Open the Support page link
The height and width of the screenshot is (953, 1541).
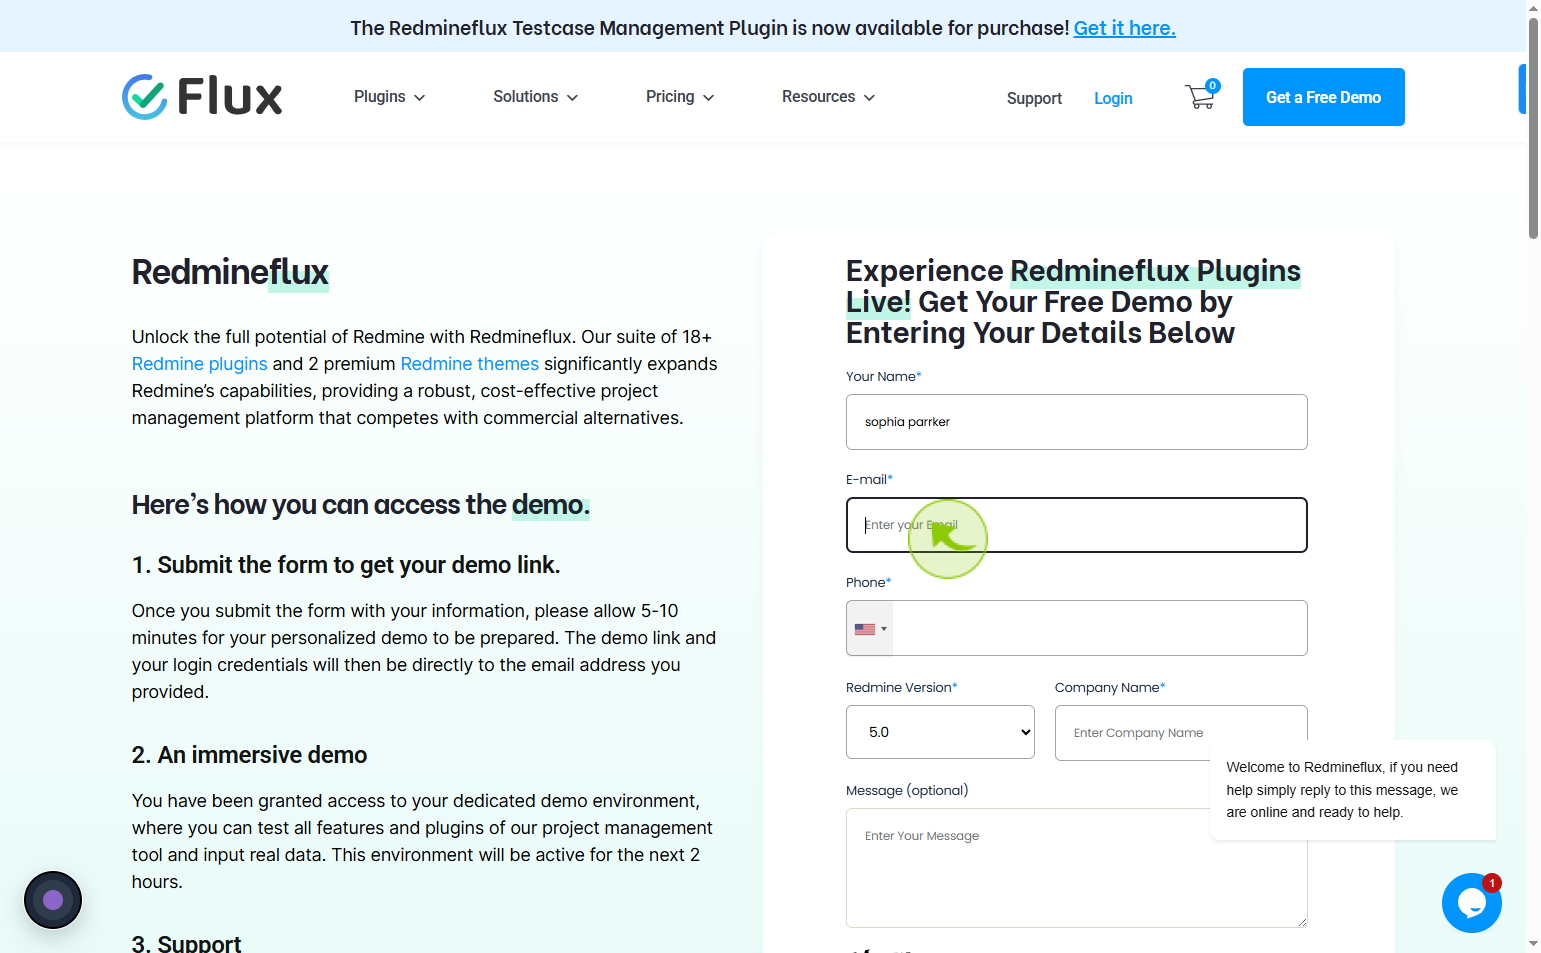[1034, 98]
